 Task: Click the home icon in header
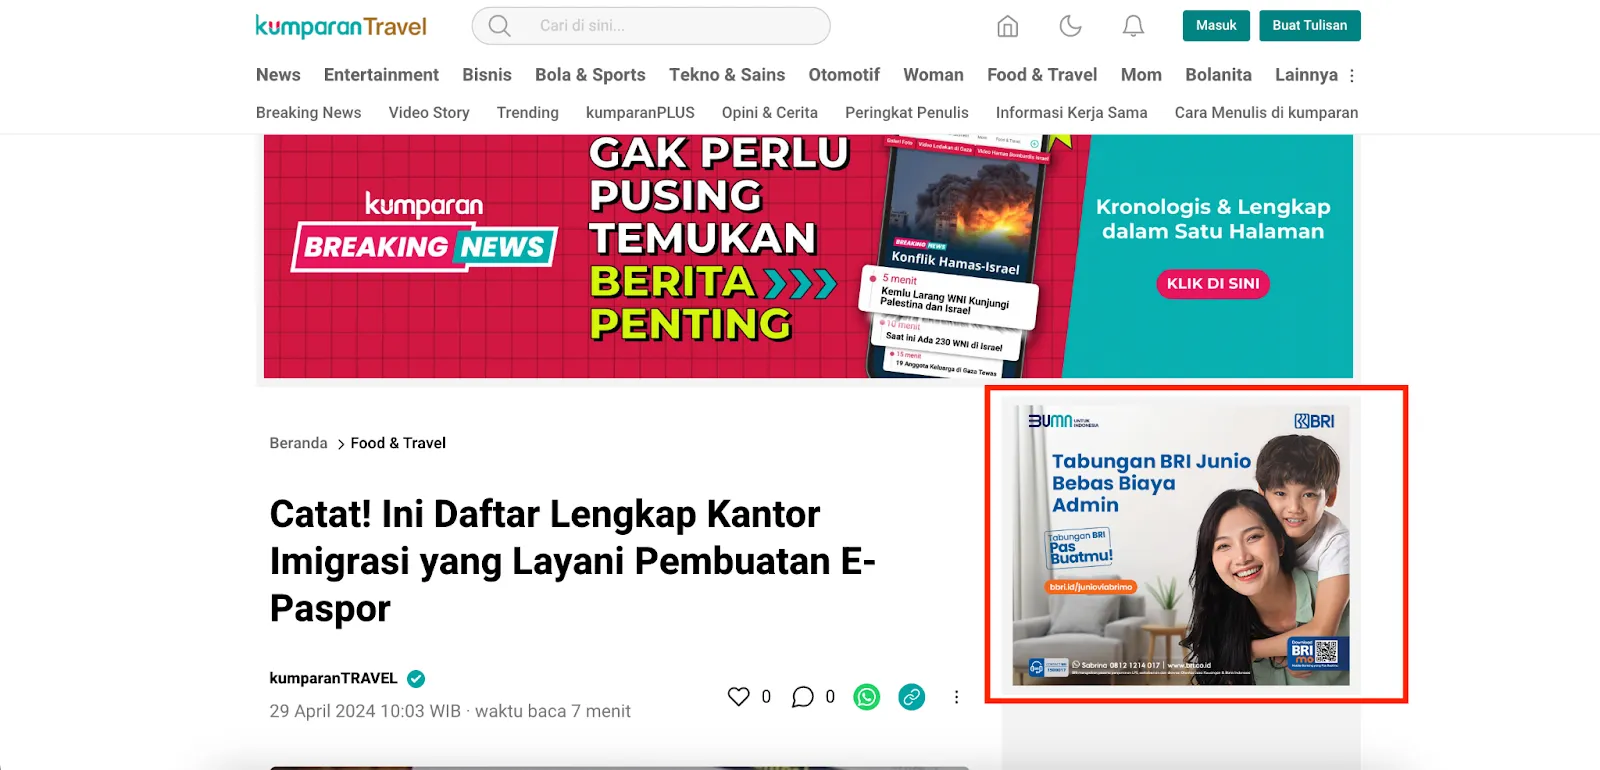tap(1008, 26)
